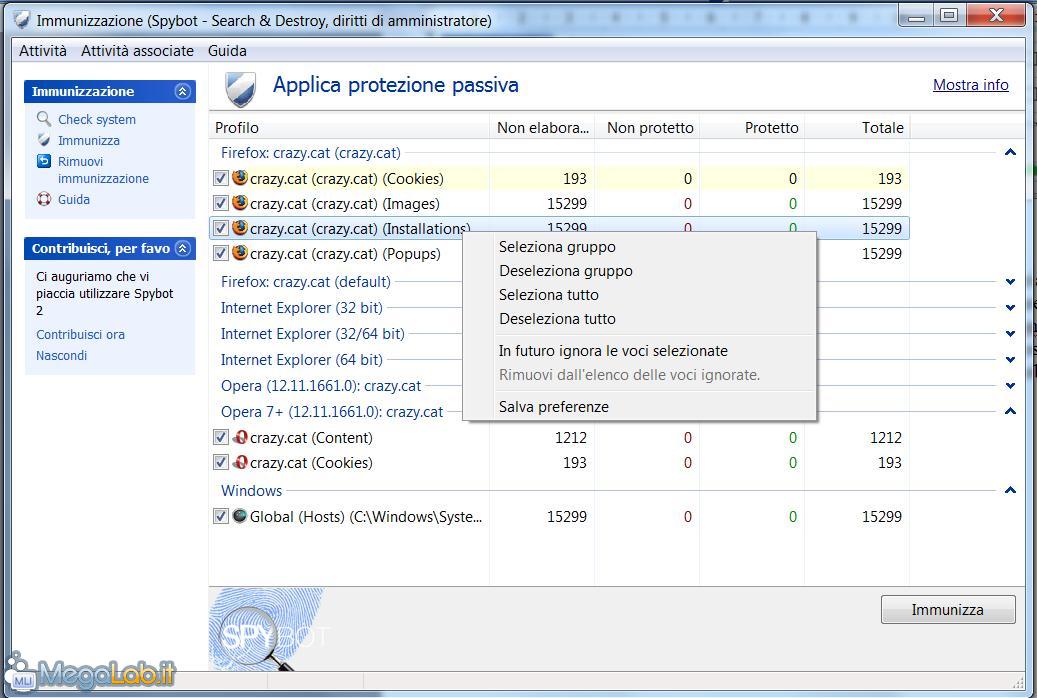Choose Deseleziona tutto from context menu
This screenshot has width=1037, height=698.
[x=640, y=318]
